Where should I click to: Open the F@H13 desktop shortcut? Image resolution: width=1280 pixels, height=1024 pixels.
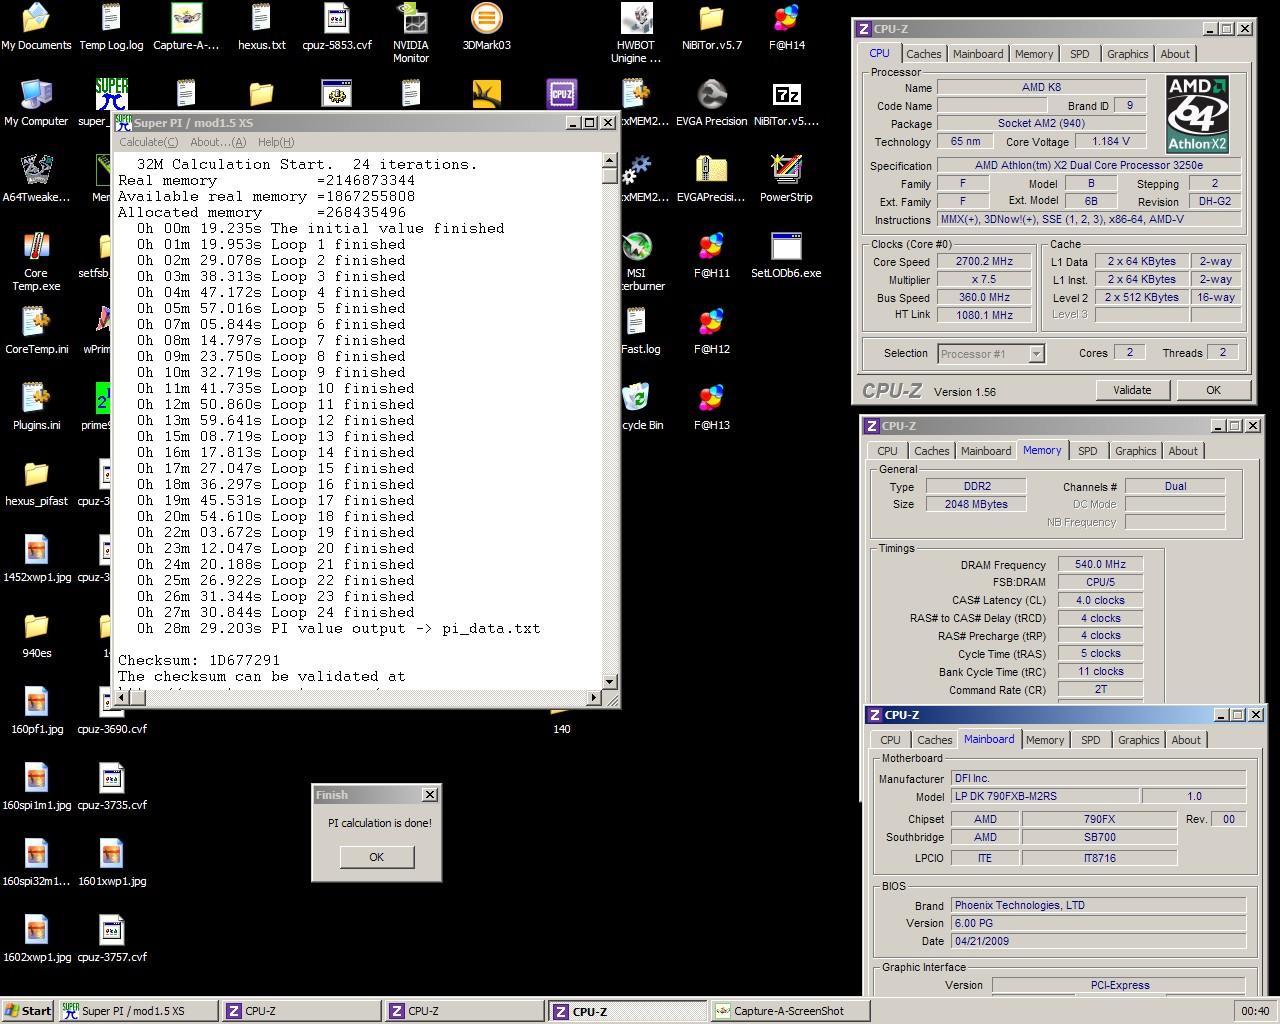(711, 407)
